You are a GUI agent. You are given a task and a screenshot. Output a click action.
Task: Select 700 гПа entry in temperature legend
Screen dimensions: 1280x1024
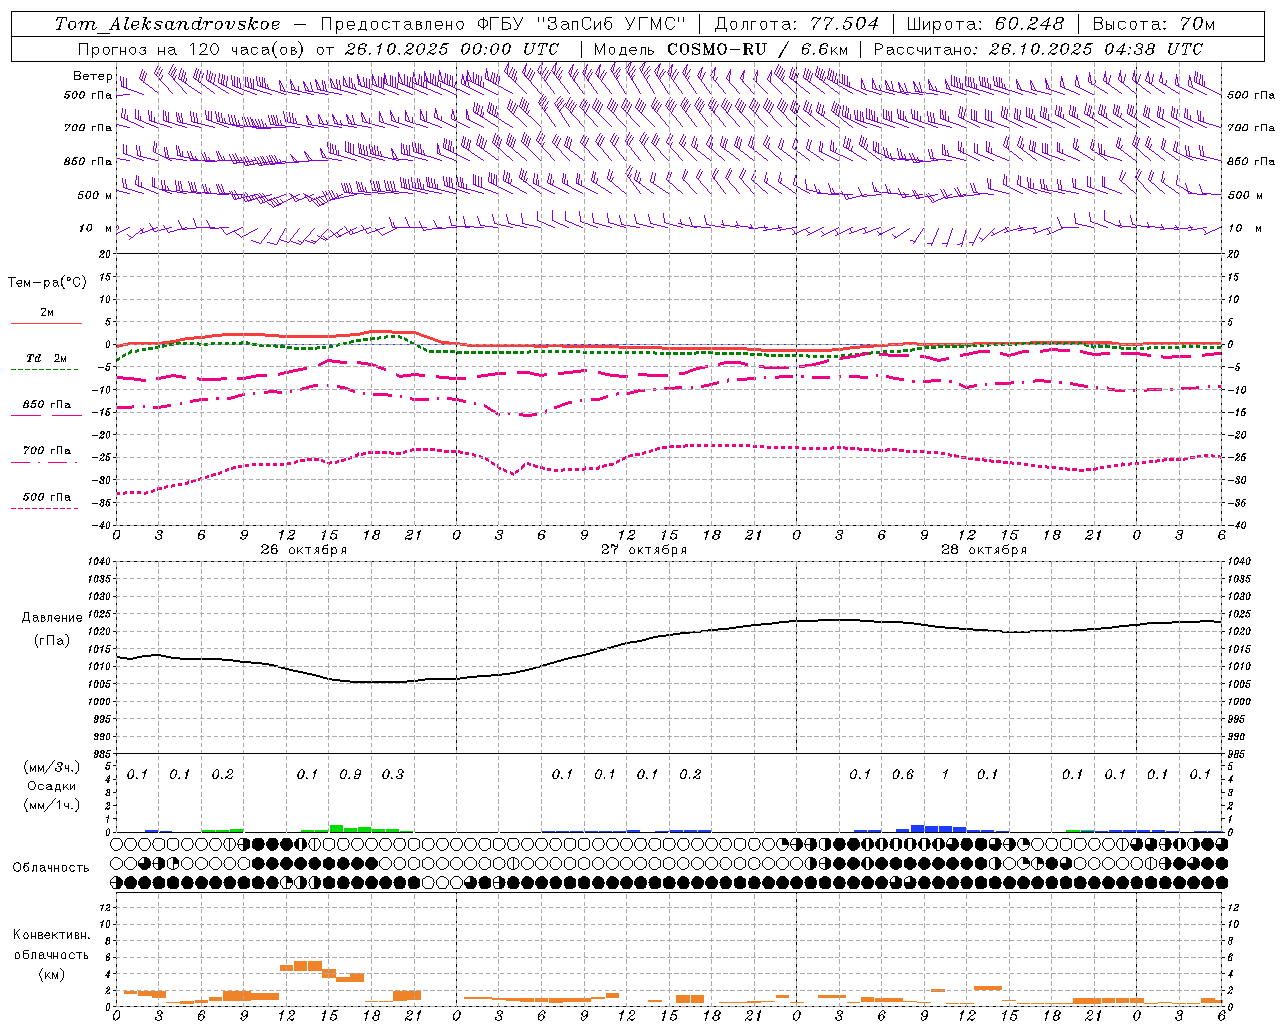click(x=46, y=451)
